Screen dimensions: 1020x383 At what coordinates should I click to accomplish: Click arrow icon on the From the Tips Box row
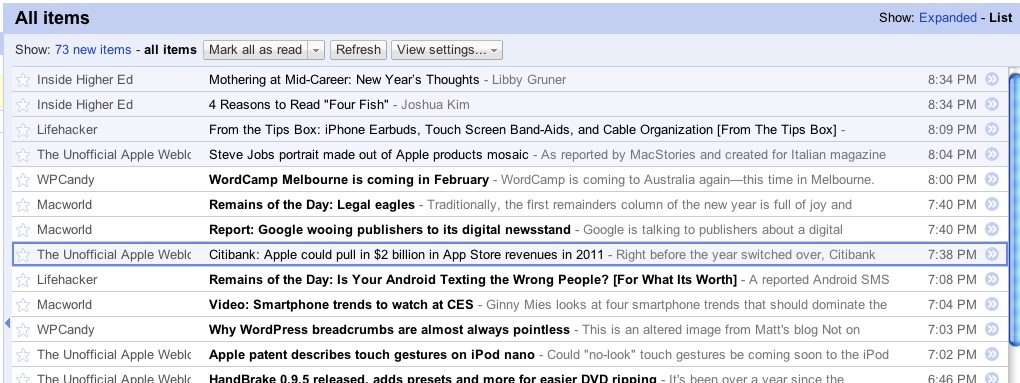991,129
